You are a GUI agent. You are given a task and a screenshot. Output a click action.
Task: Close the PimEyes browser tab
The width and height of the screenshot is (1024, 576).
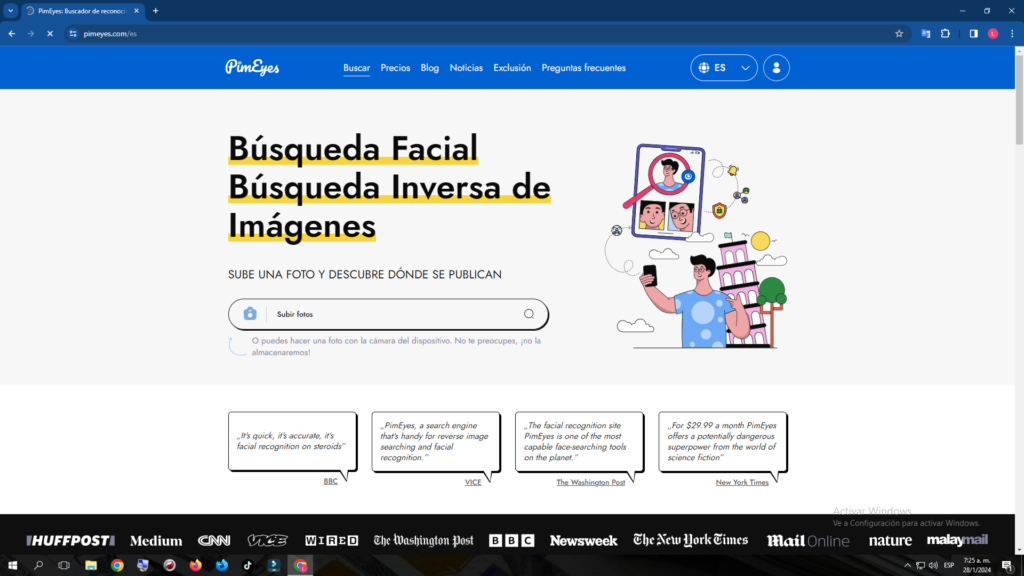click(136, 11)
